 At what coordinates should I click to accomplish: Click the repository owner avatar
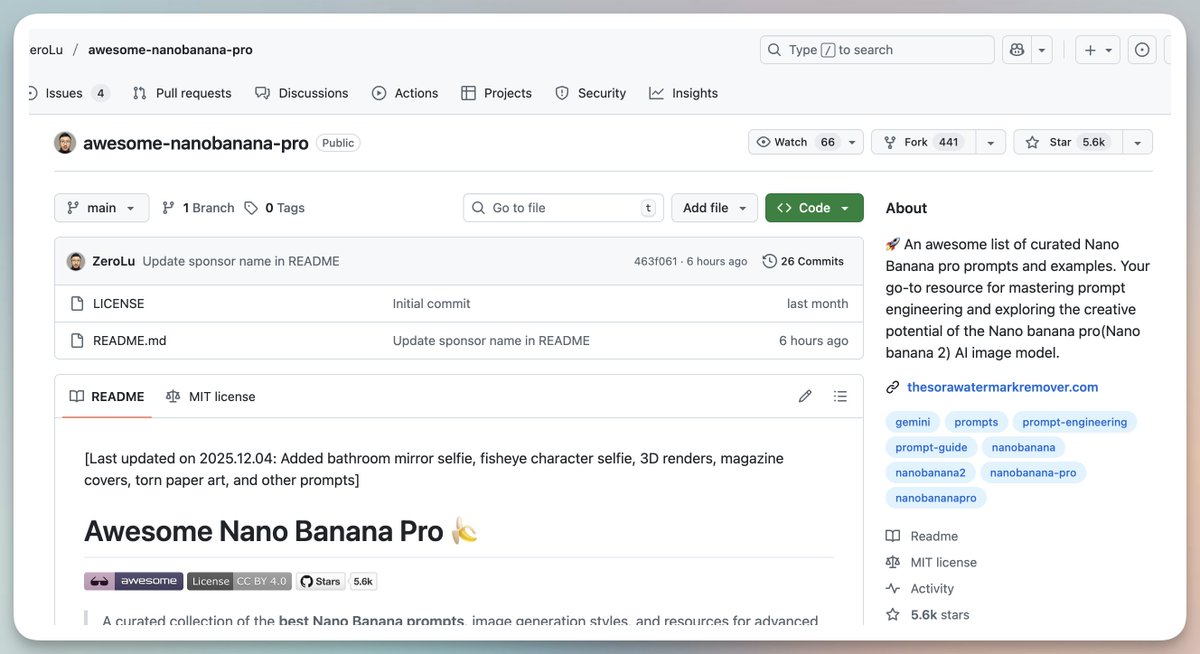[65, 143]
